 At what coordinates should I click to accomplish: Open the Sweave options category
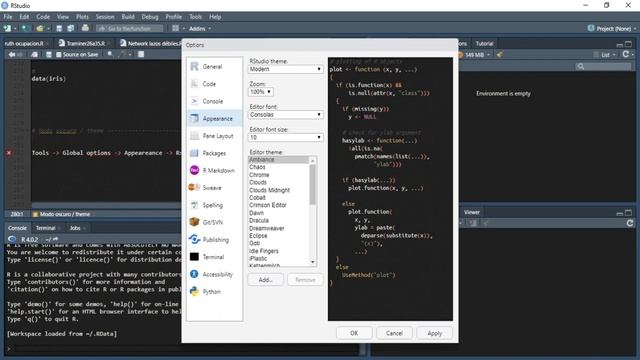pos(214,188)
